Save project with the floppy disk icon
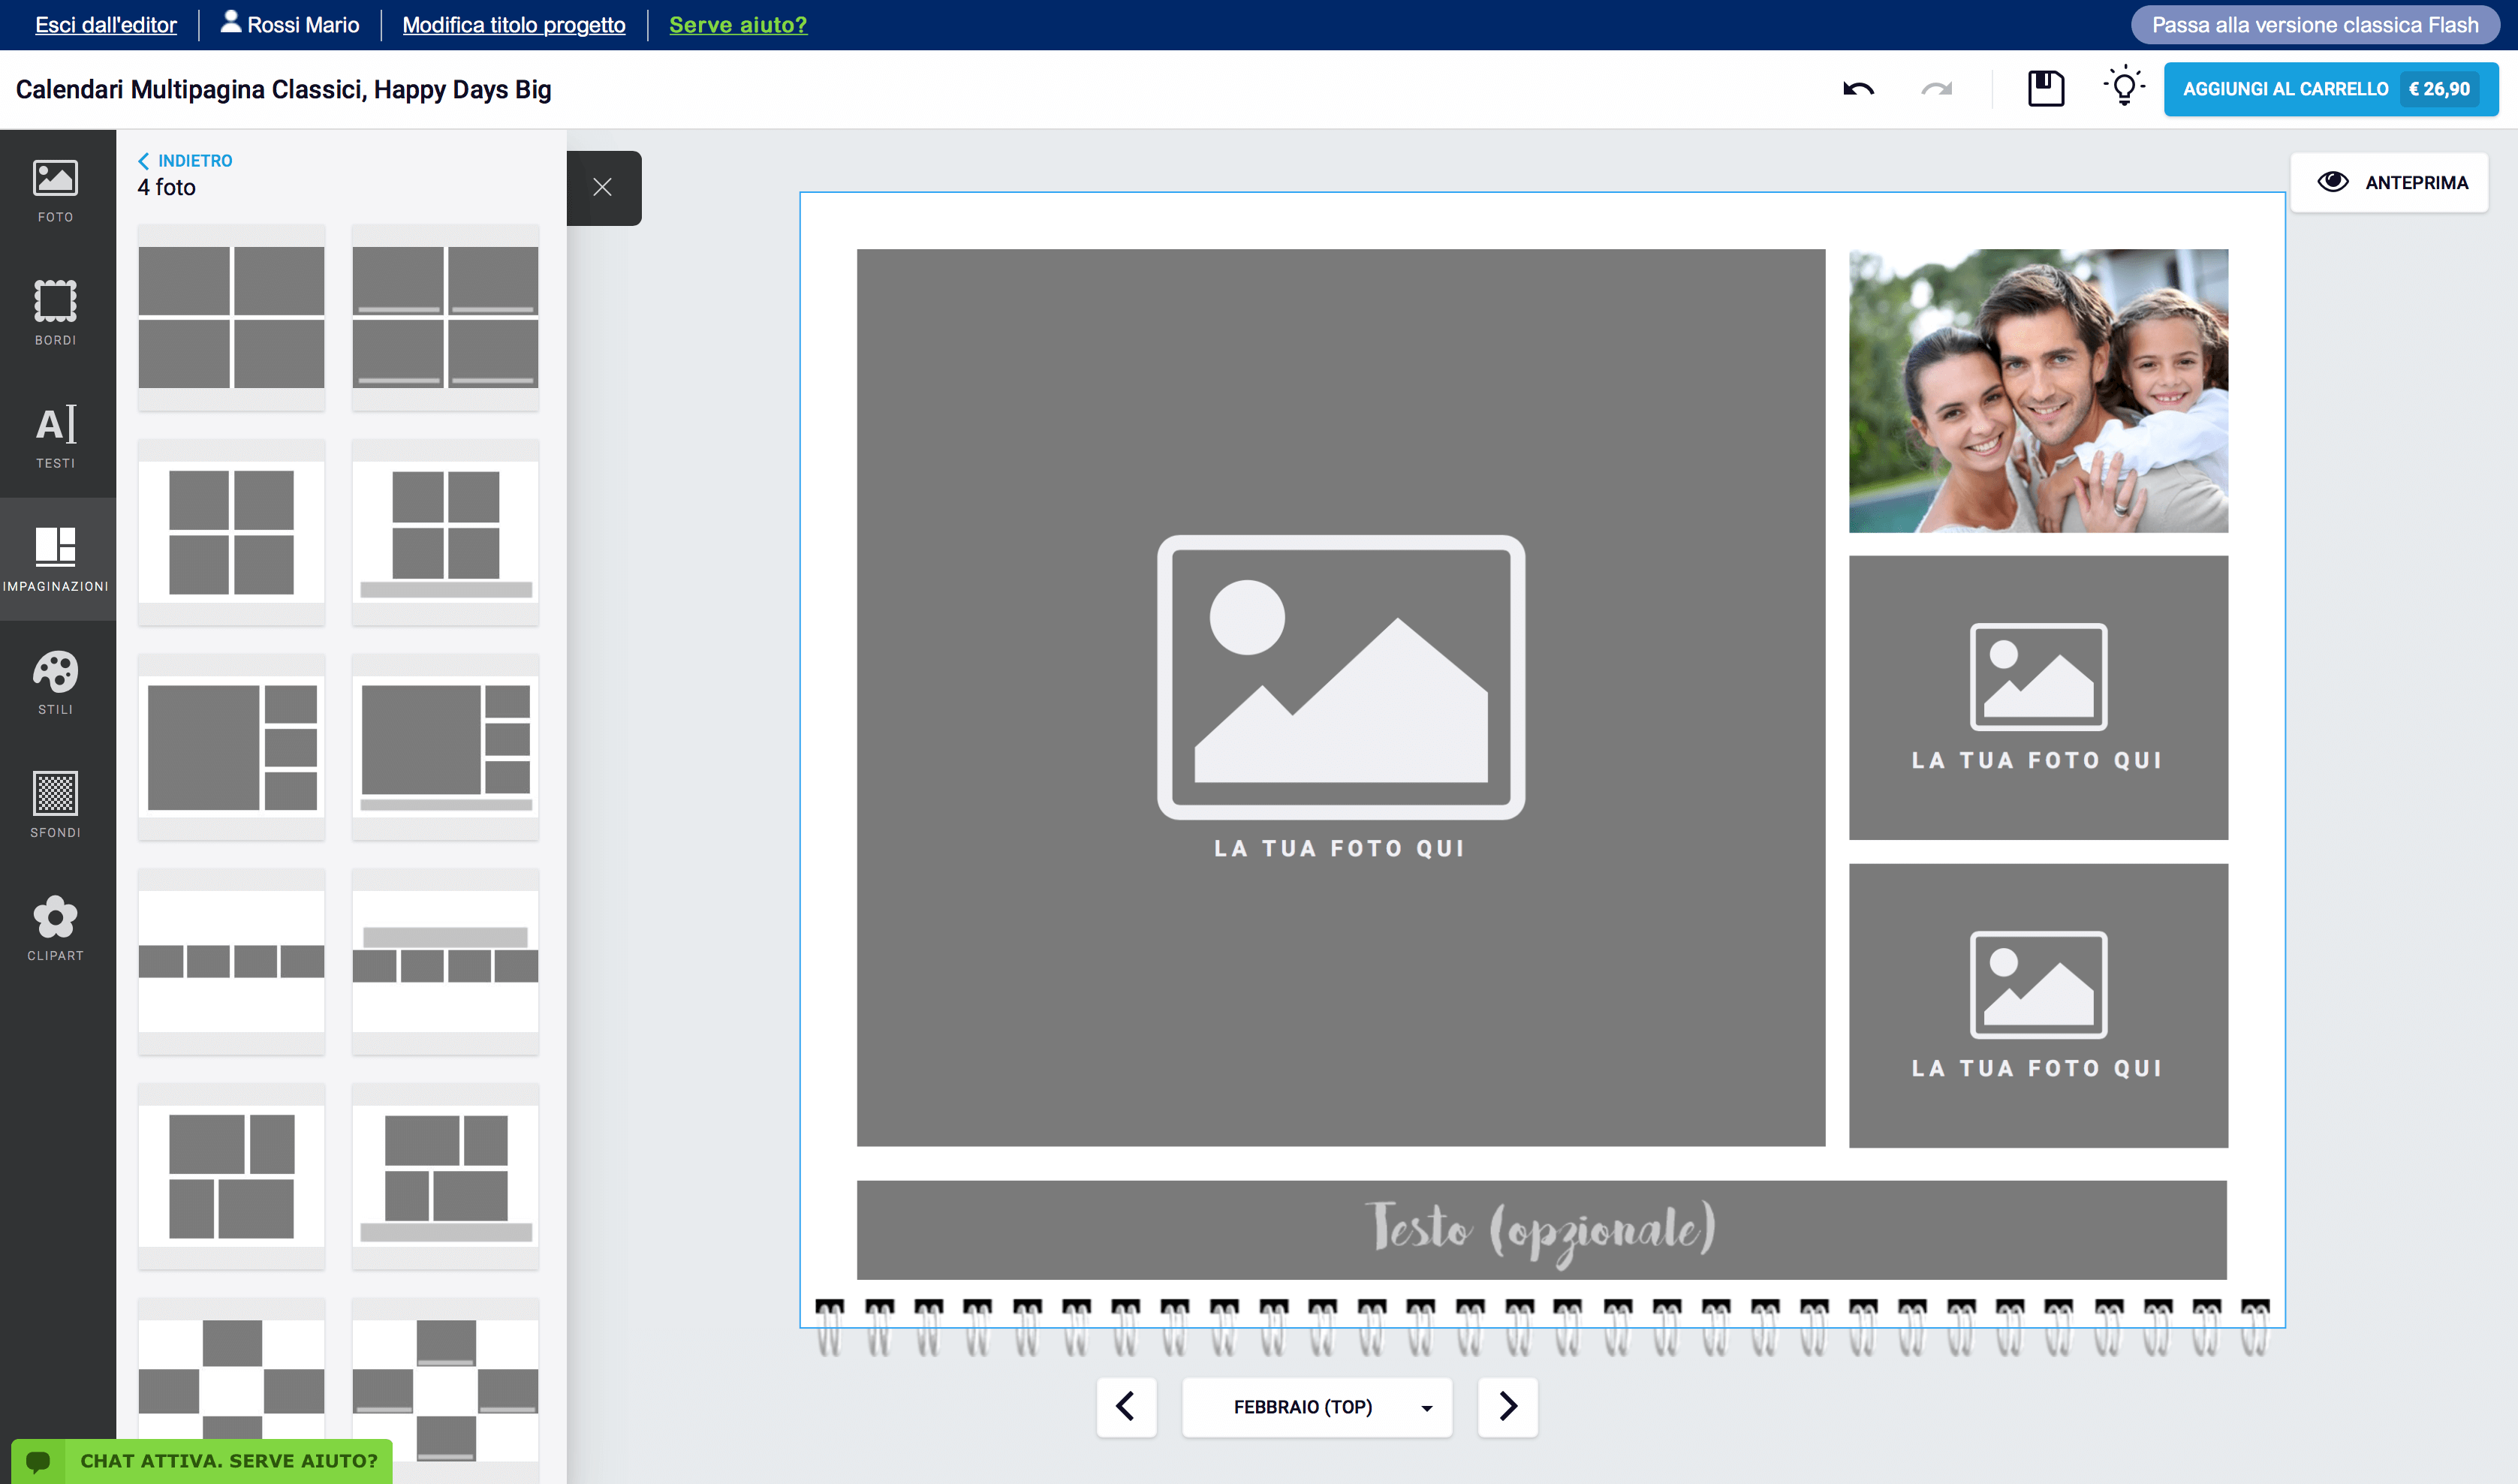This screenshot has width=2518, height=1484. tap(2045, 89)
